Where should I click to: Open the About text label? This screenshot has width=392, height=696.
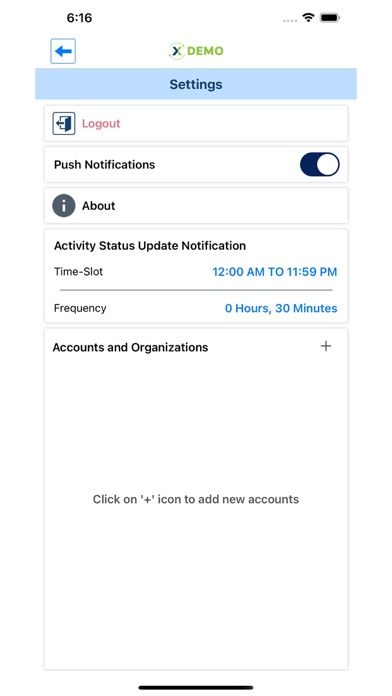click(x=99, y=206)
